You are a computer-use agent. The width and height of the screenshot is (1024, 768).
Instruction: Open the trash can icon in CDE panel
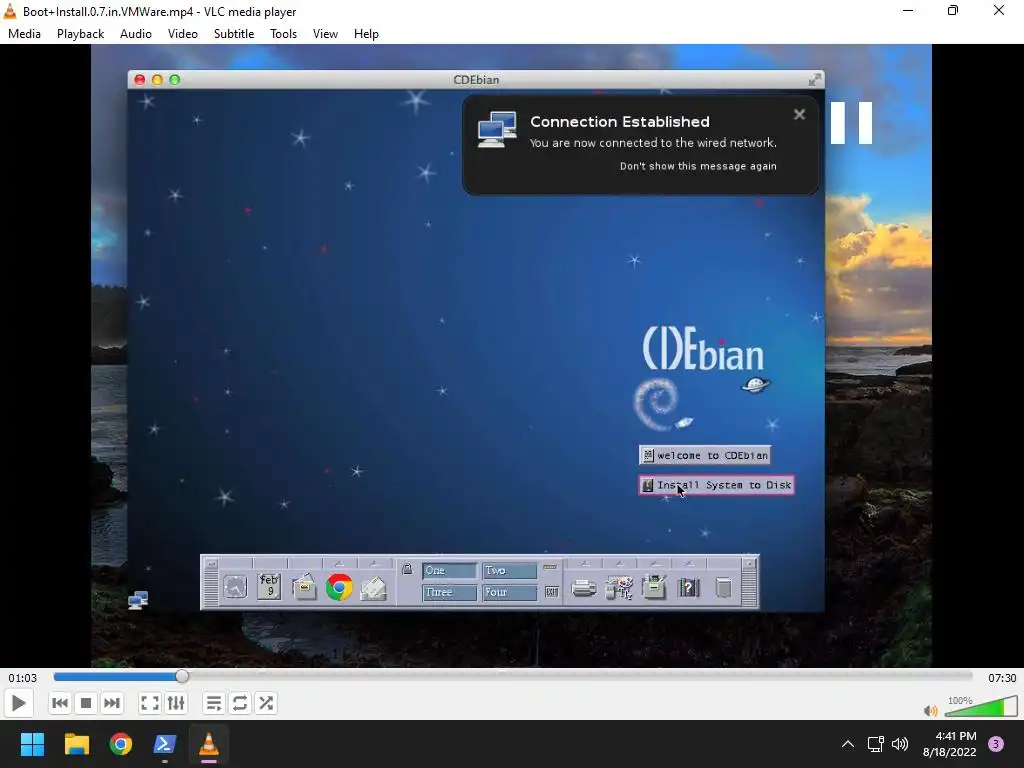723,587
